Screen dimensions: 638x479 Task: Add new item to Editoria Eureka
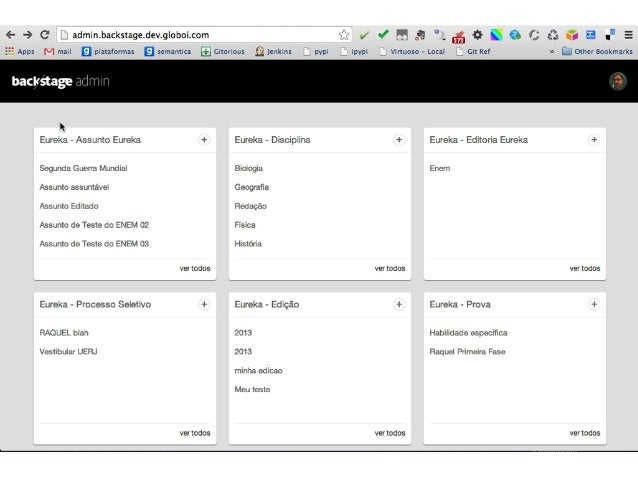point(594,140)
